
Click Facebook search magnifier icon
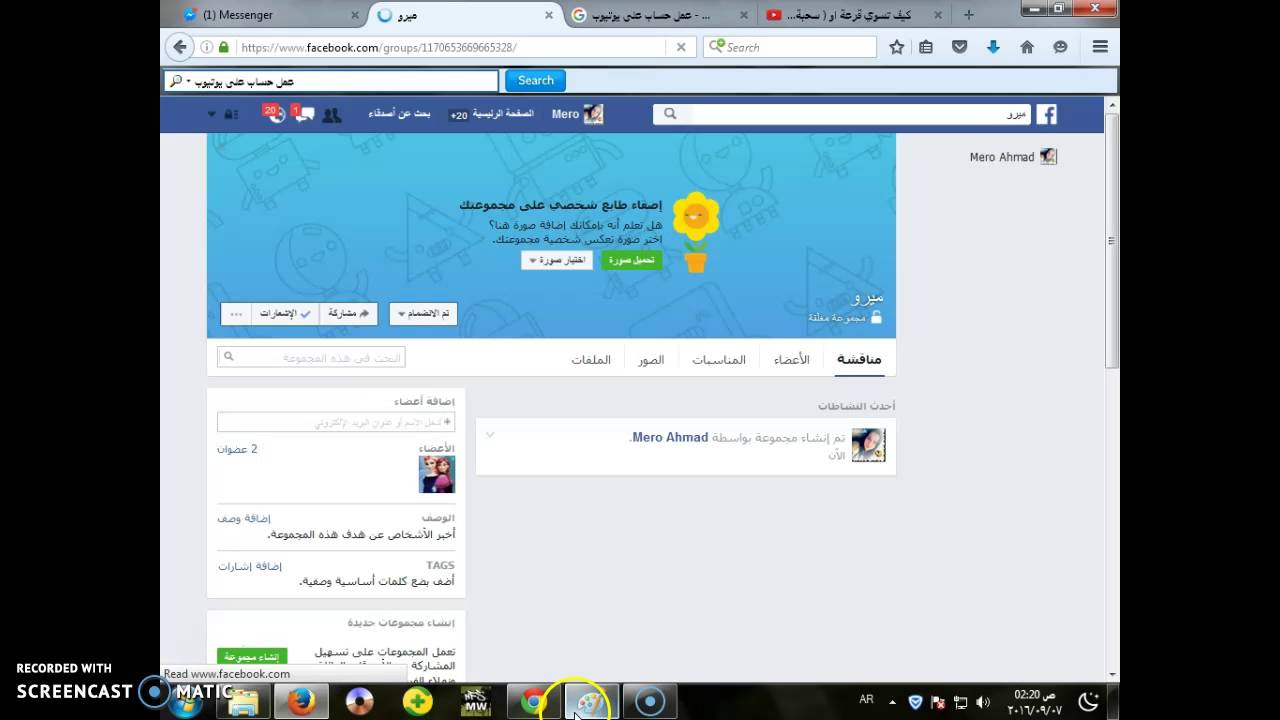click(x=670, y=114)
